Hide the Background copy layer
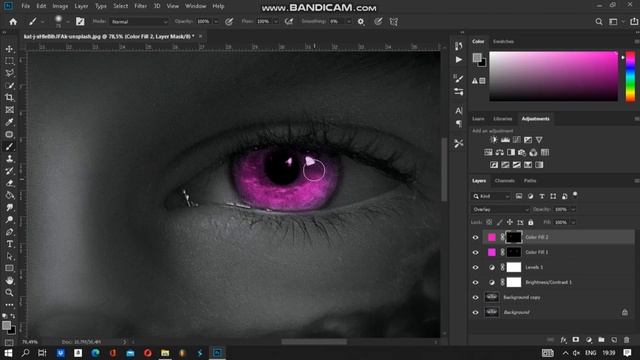 (x=475, y=298)
